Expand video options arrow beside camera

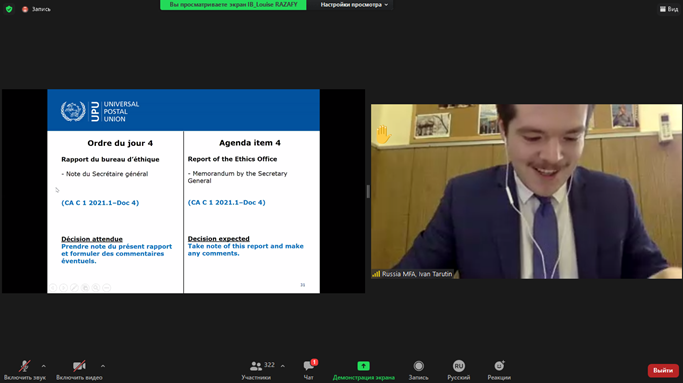coord(103,366)
